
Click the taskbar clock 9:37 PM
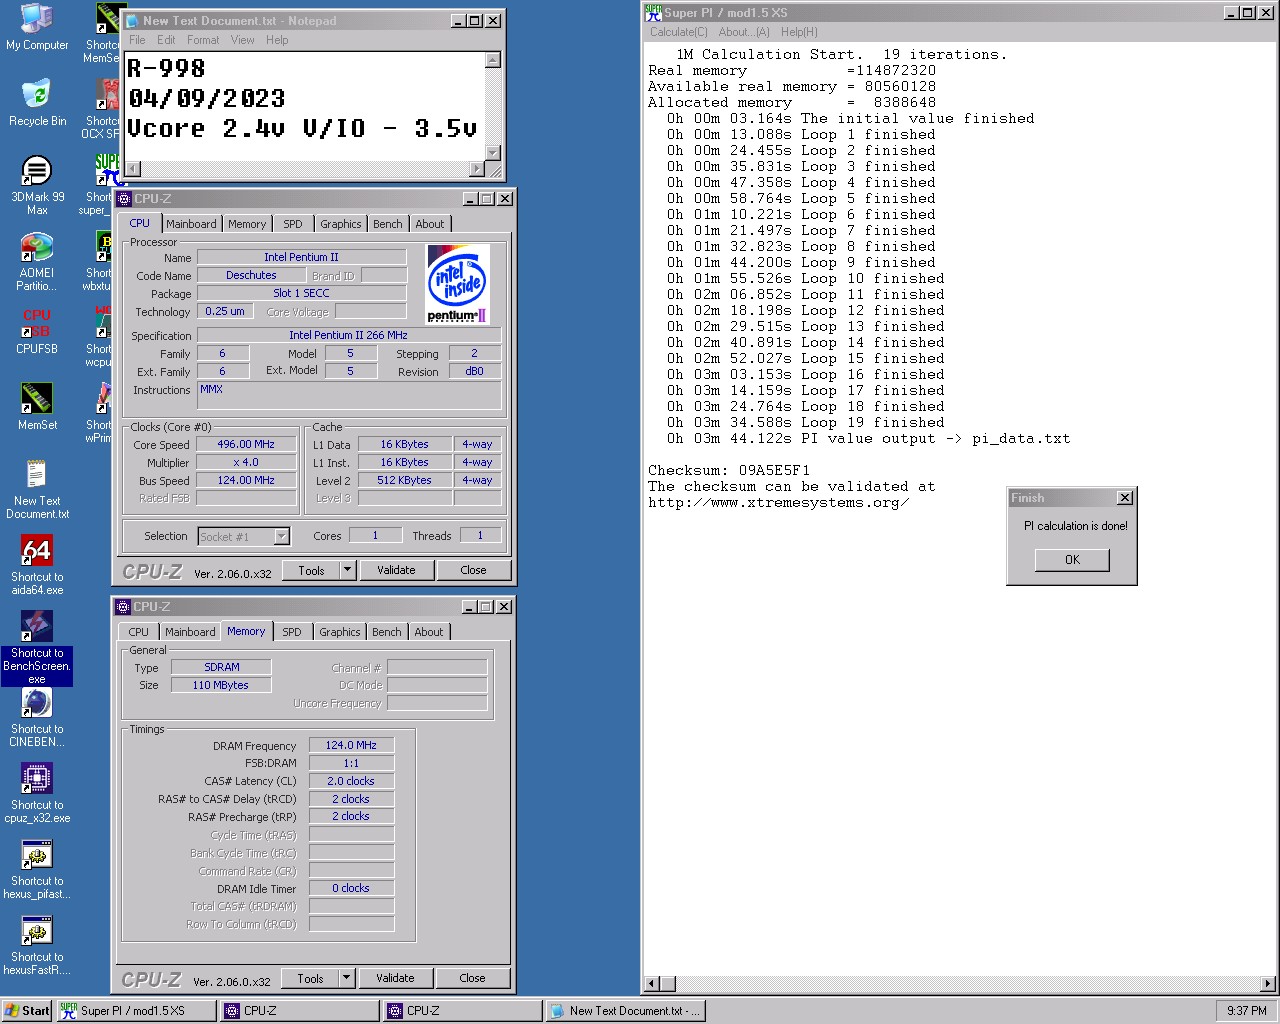point(1246,1011)
